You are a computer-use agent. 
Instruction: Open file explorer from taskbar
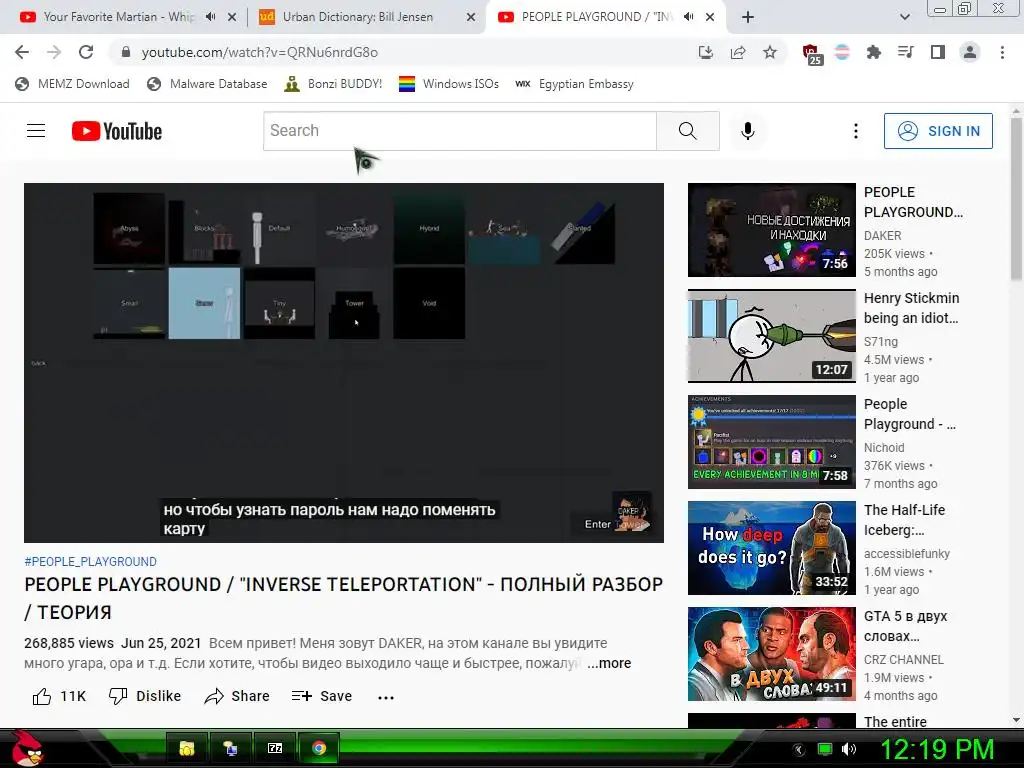coord(187,748)
